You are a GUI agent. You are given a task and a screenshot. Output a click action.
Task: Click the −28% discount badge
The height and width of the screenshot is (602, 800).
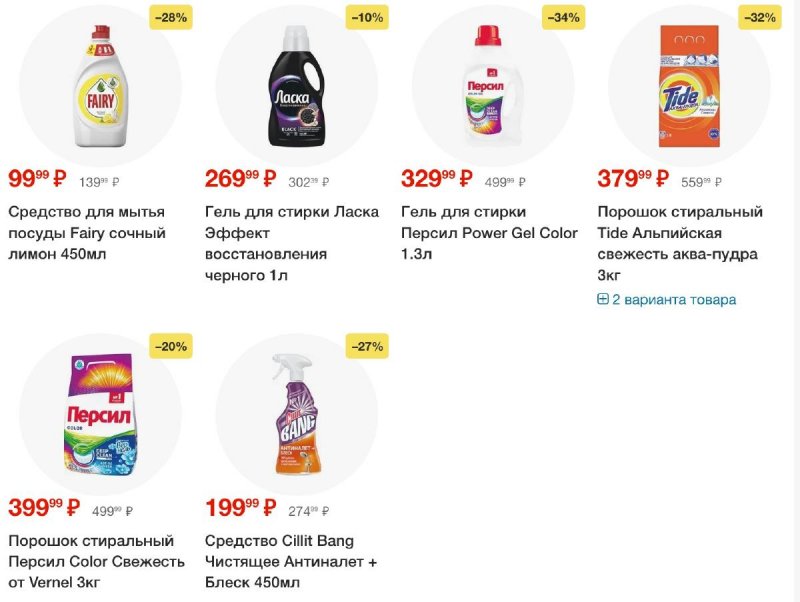171,18
